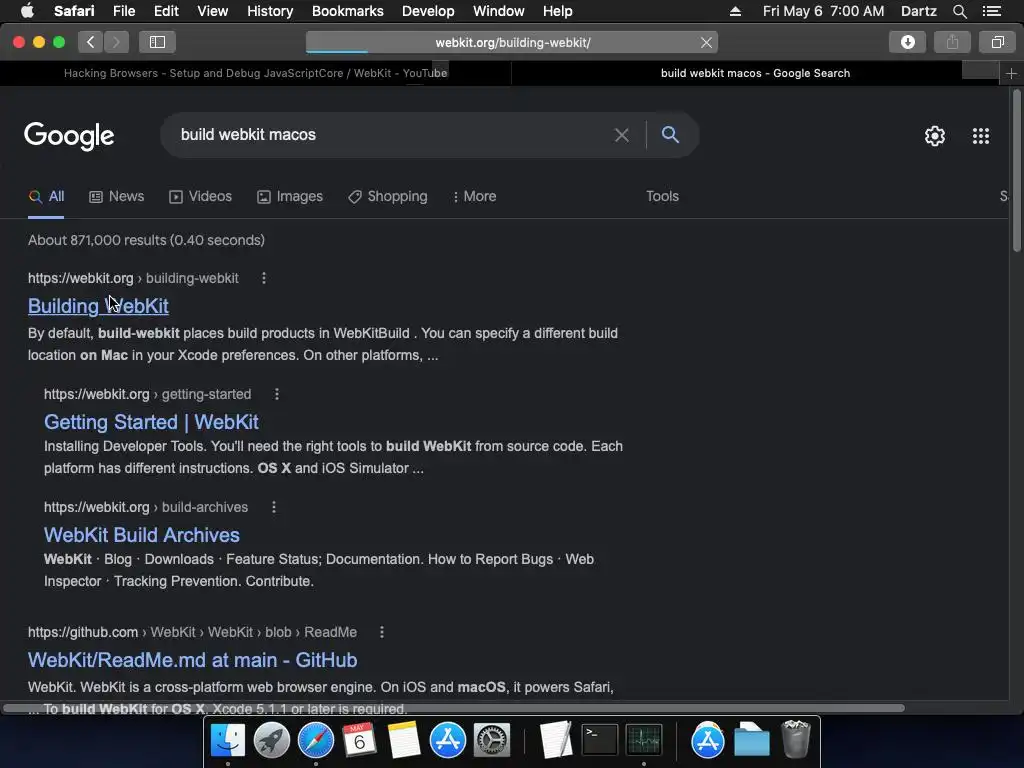Switch to the Shopping tab

(388, 197)
